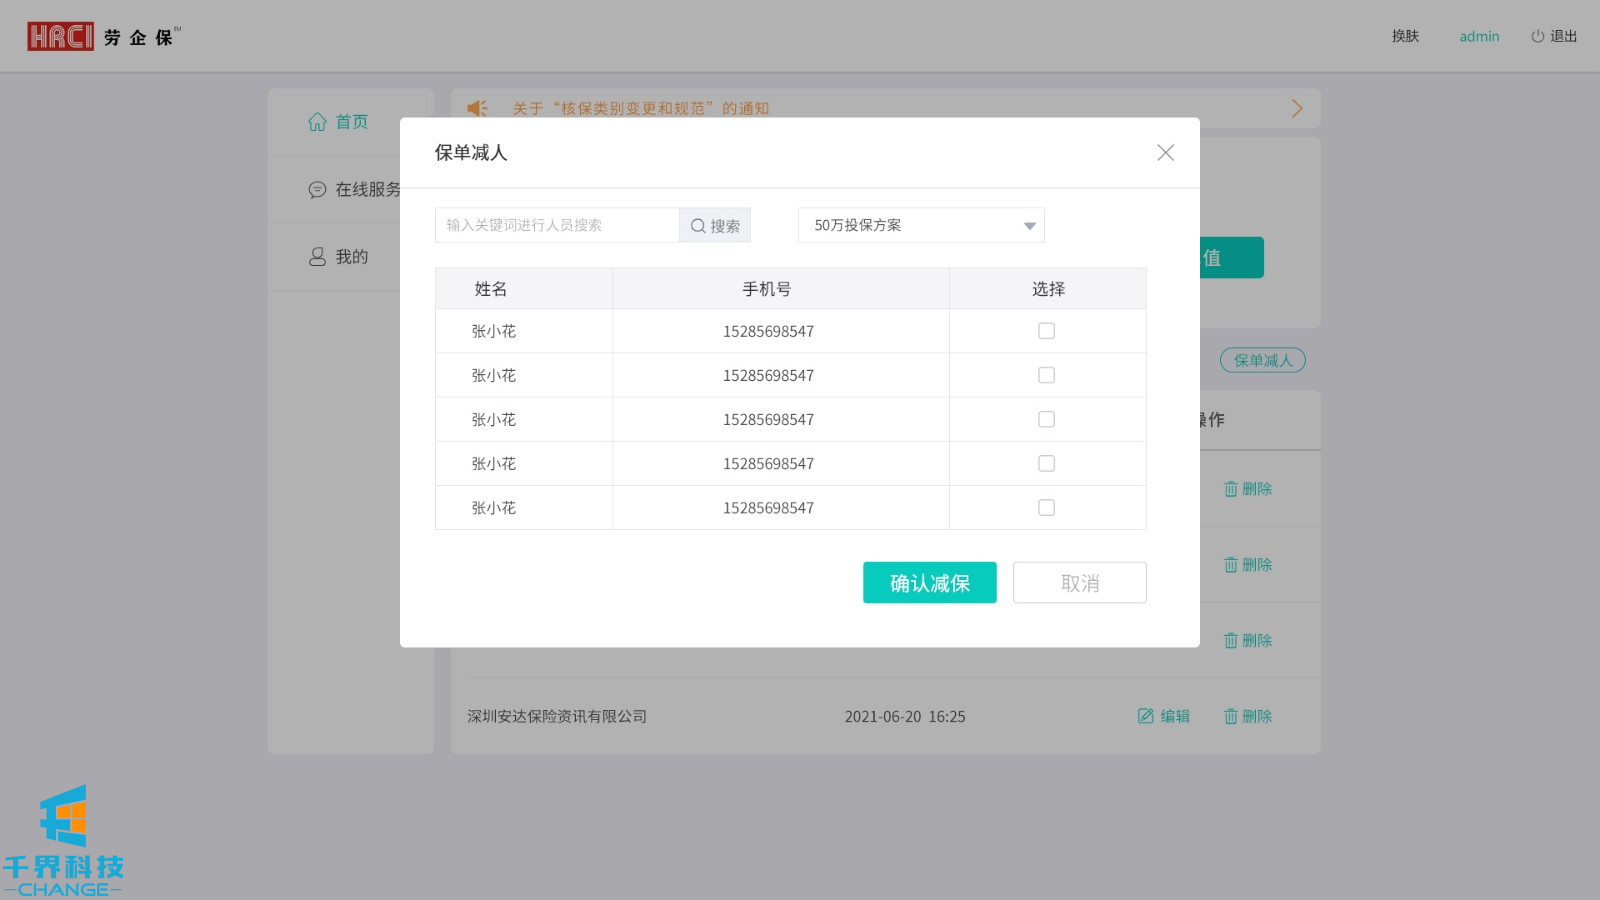Select the last row's checkbox

click(1046, 508)
